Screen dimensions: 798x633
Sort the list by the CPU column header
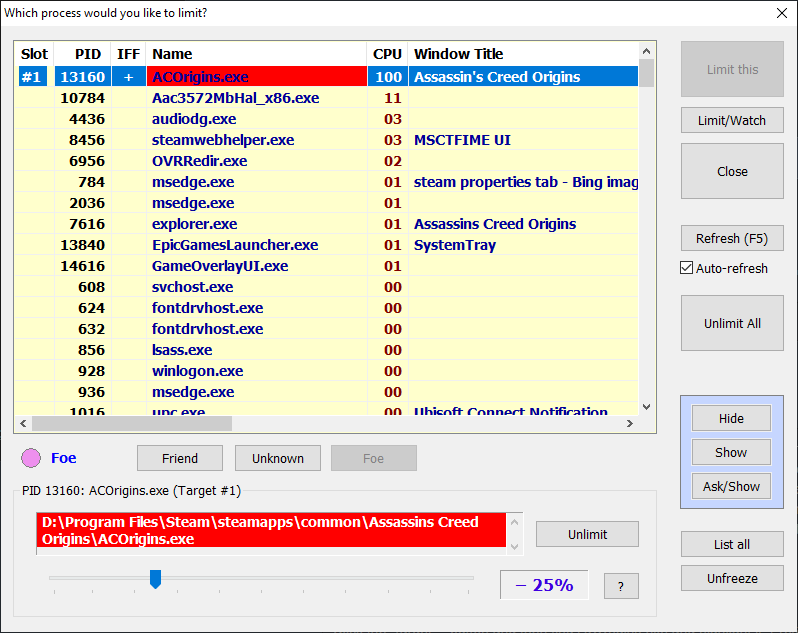[387, 54]
